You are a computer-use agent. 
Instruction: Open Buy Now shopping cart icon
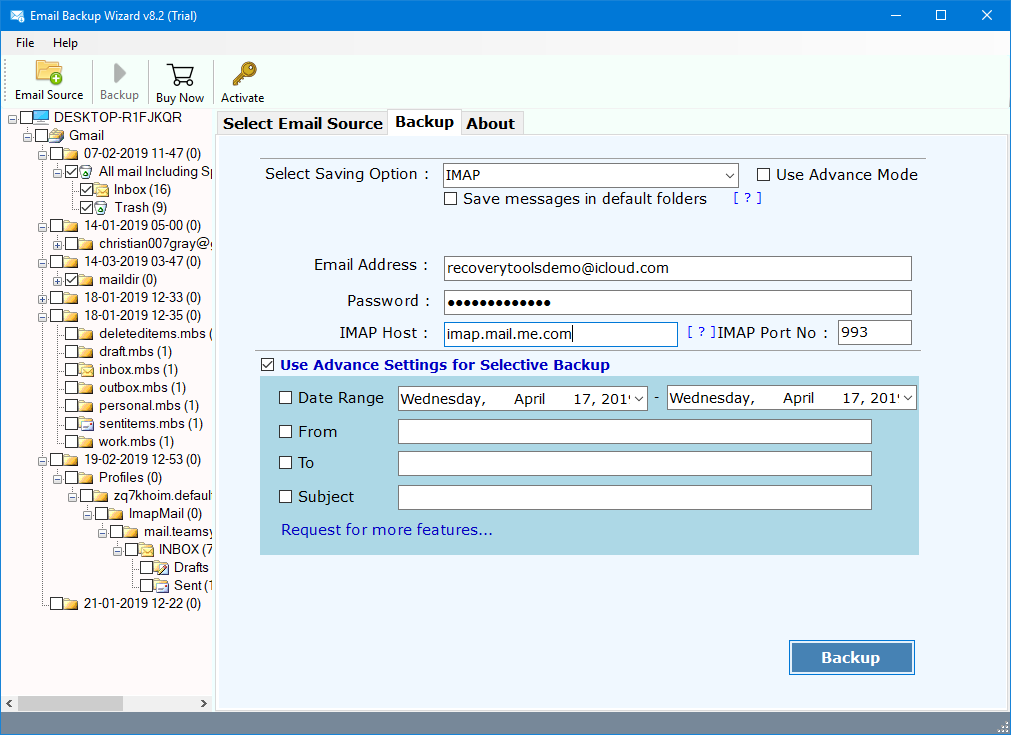(180, 74)
